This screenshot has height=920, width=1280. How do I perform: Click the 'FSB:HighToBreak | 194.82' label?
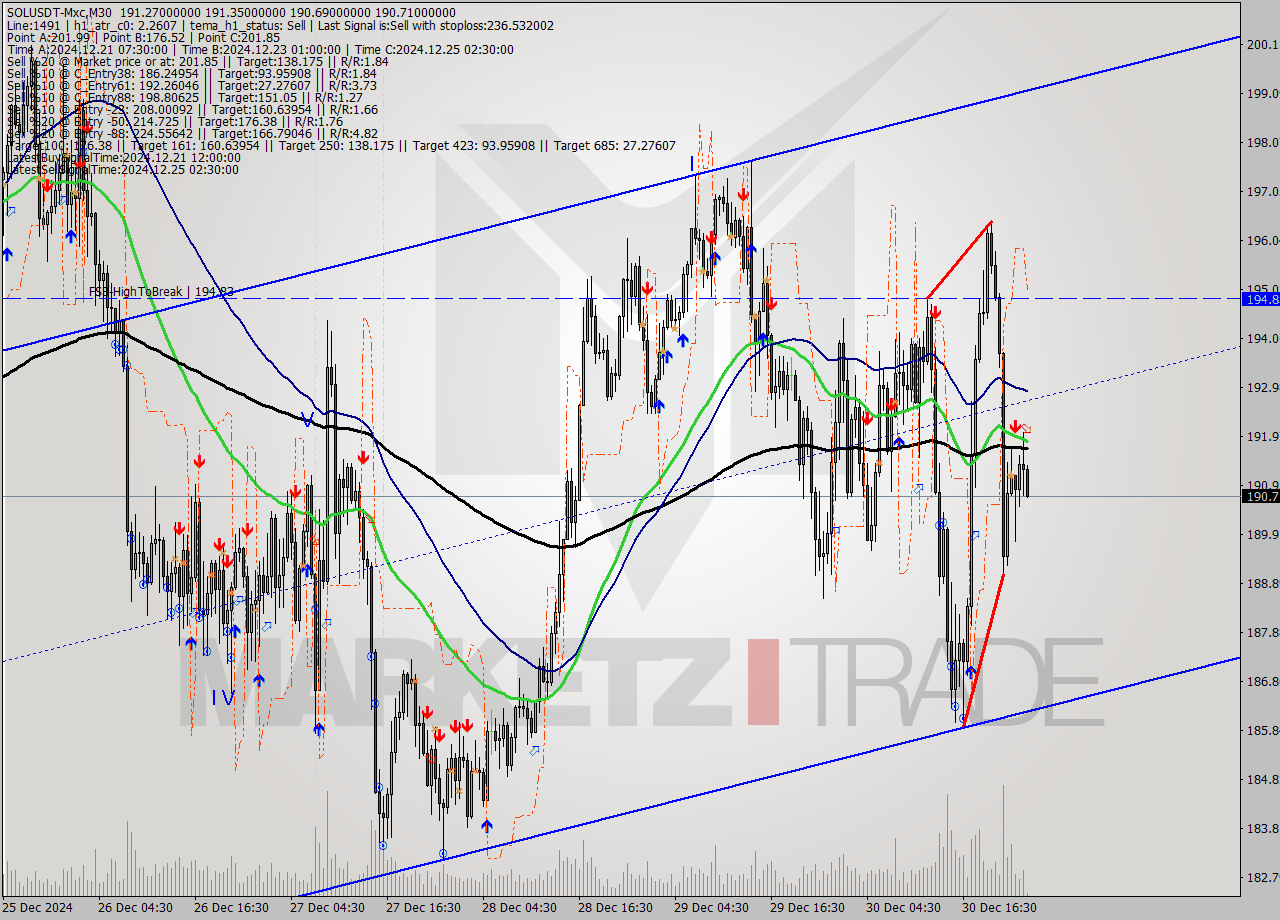[x=161, y=292]
